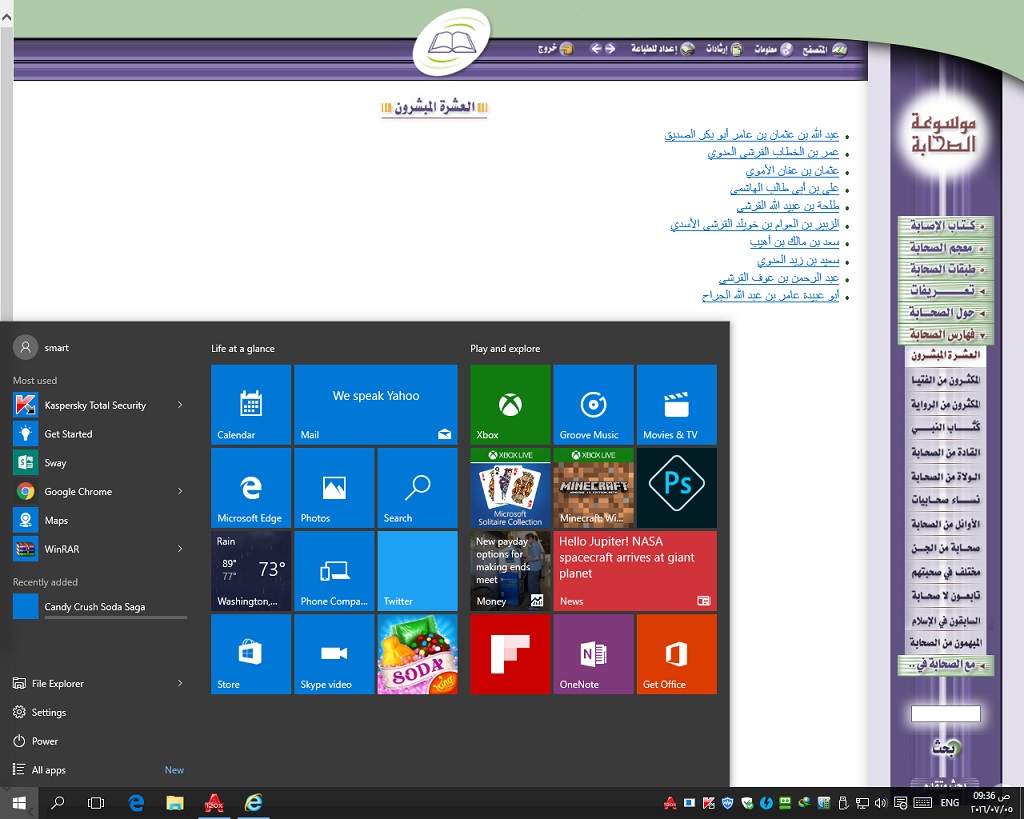Open المتصفح browser in toolbar
This screenshot has height=819, width=1024.
[x=825, y=49]
